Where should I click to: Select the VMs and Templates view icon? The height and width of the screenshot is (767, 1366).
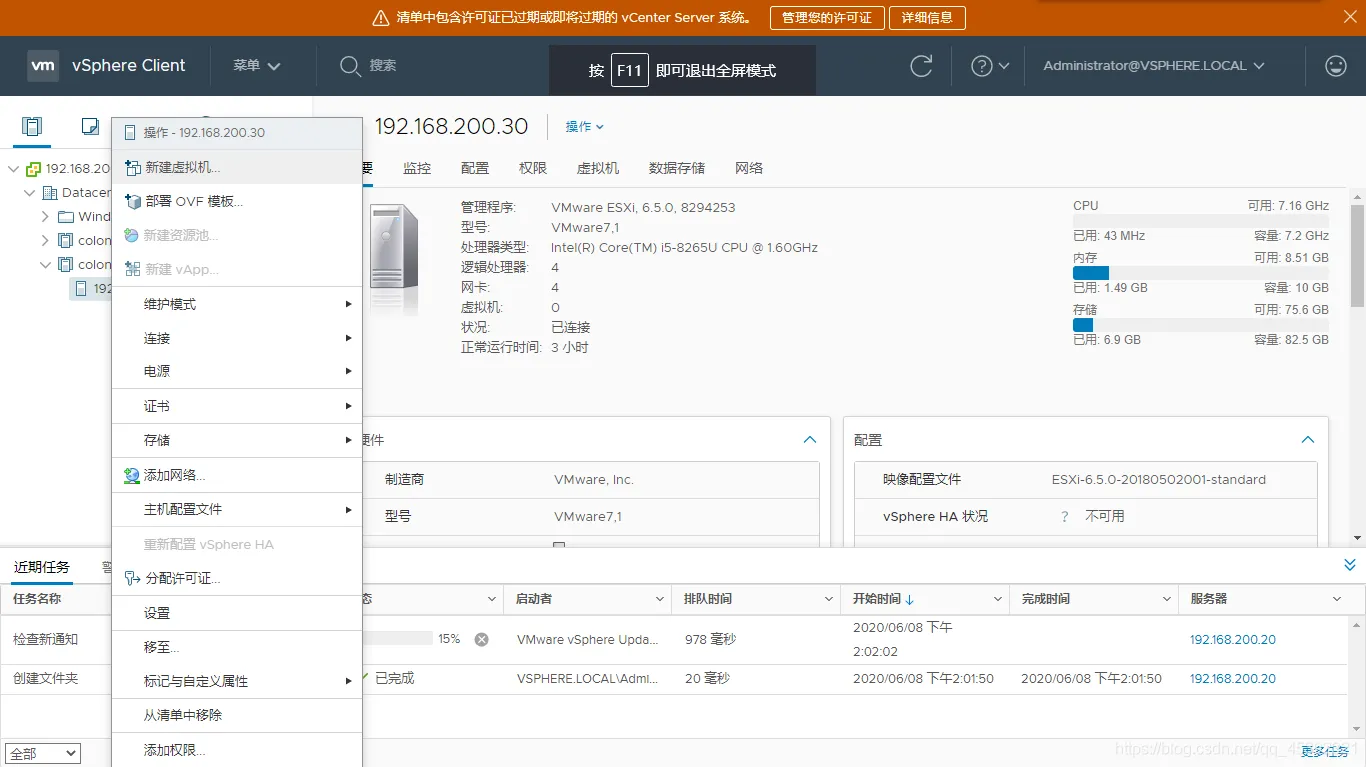(x=90, y=126)
